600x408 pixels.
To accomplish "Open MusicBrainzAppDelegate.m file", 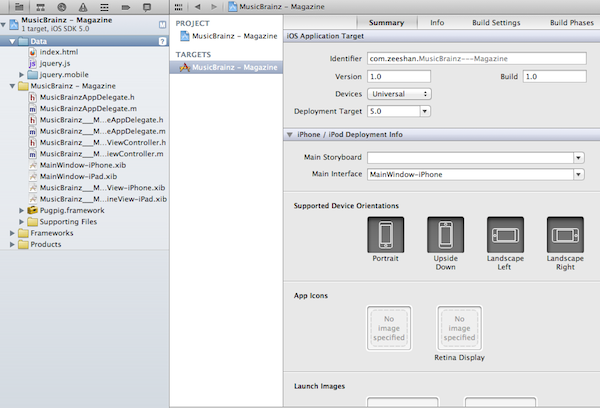I will click(88, 109).
